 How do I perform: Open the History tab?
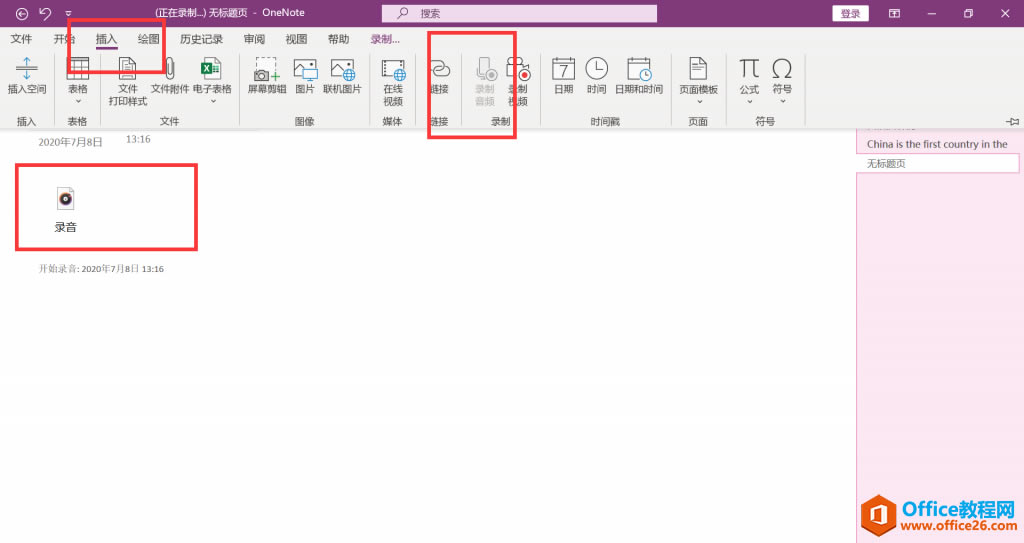coord(201,39)
